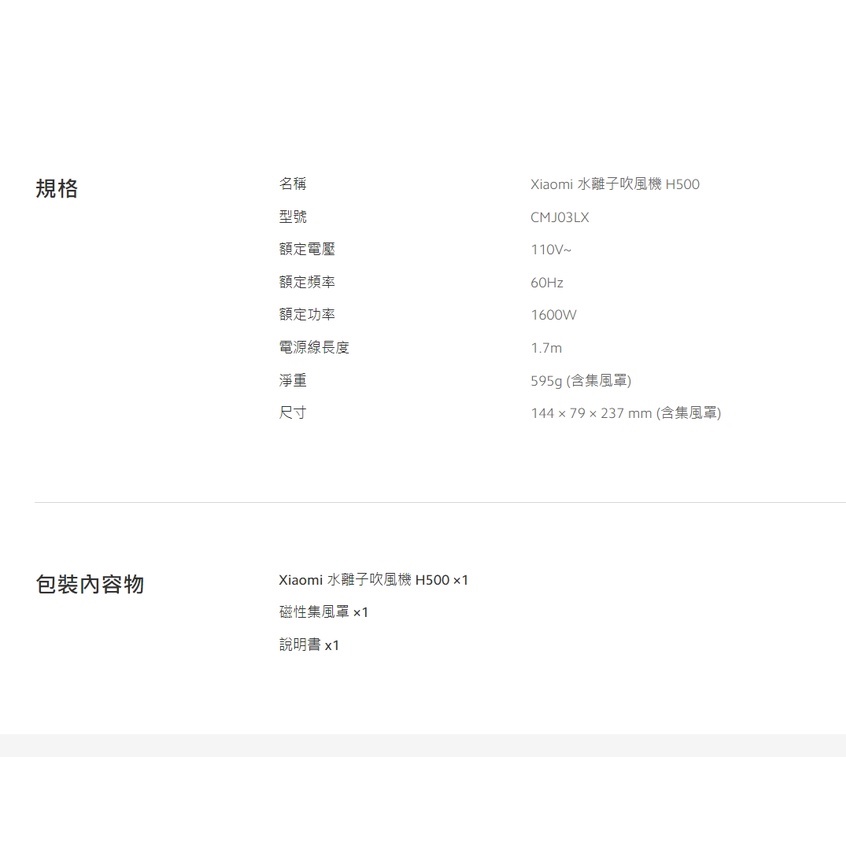Click the 規格 section heading

click(x=57, y=188)
